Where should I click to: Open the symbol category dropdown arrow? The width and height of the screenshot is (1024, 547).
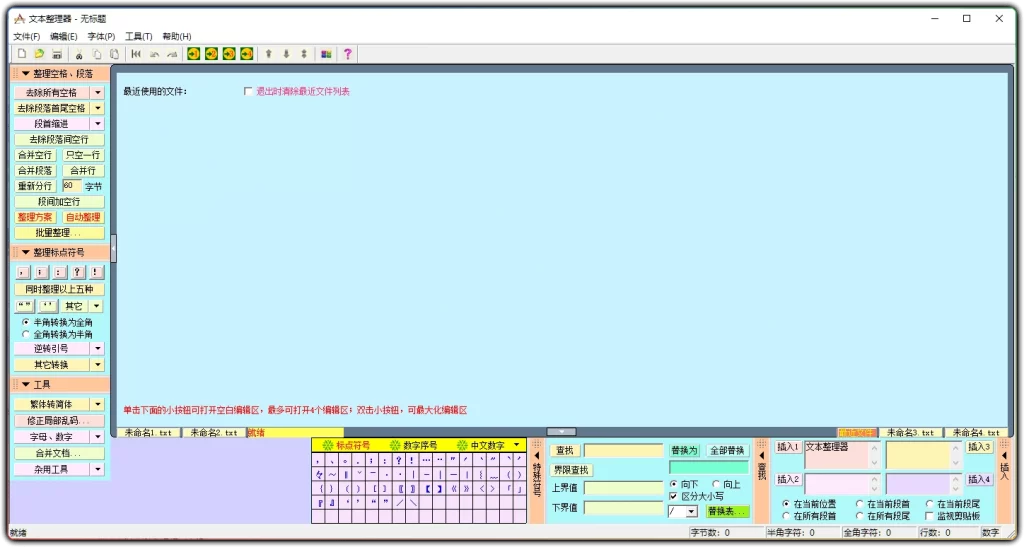point(517,445)
